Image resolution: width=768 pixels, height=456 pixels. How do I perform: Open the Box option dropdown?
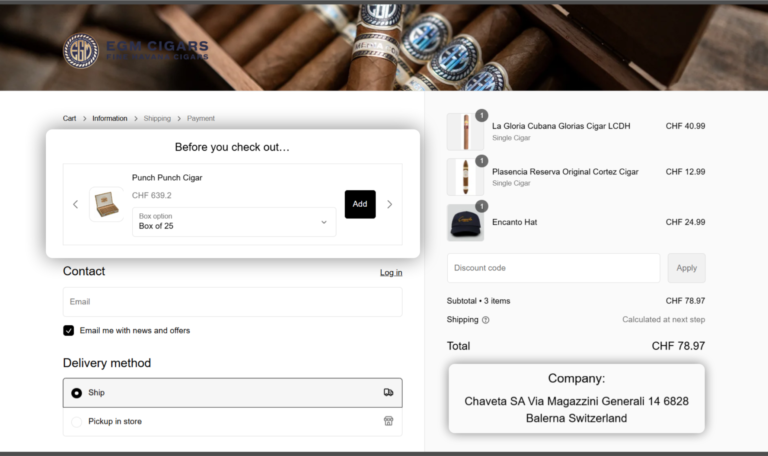[234, 221]
